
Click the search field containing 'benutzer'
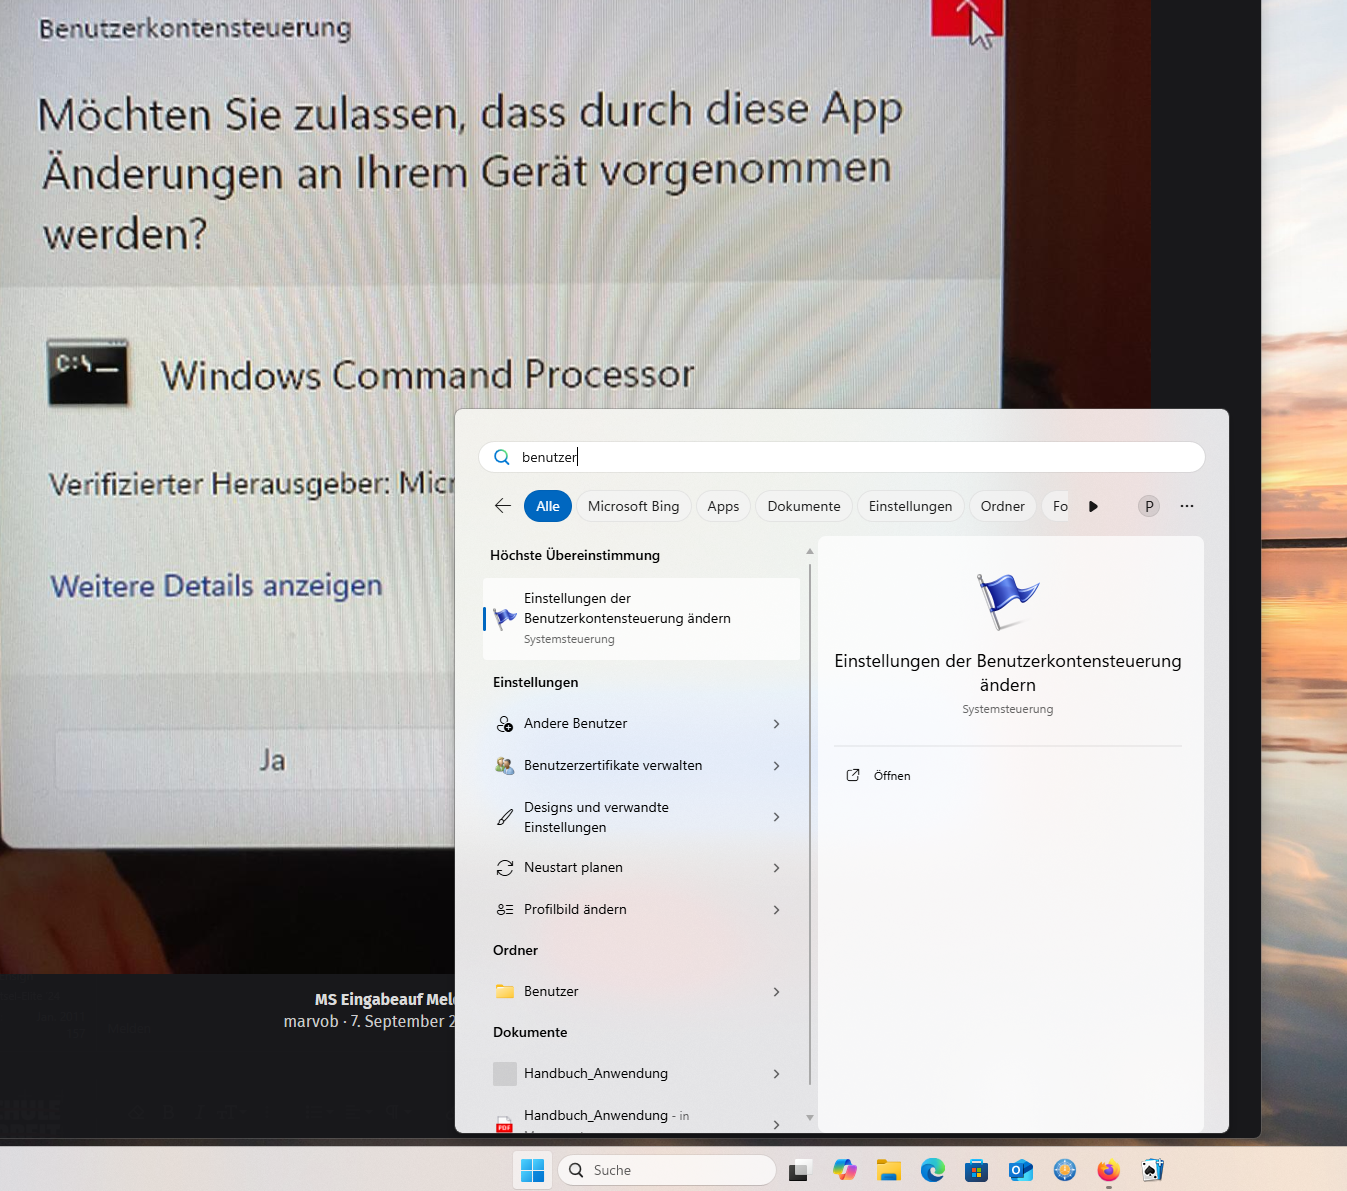point(842,457)
